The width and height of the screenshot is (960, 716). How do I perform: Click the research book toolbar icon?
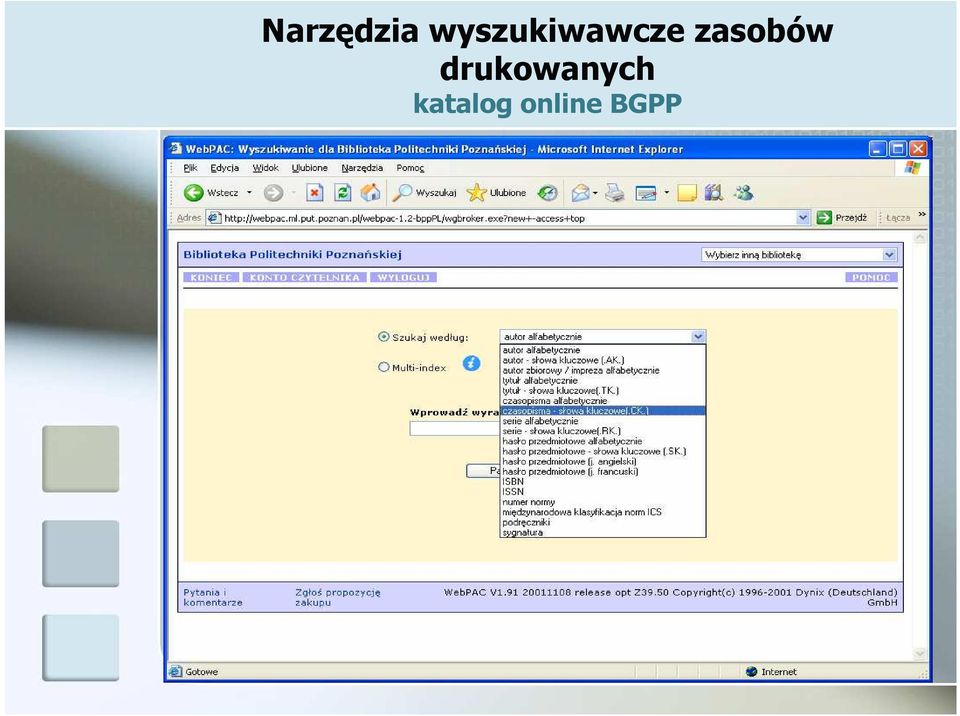[x=714, y=193]
